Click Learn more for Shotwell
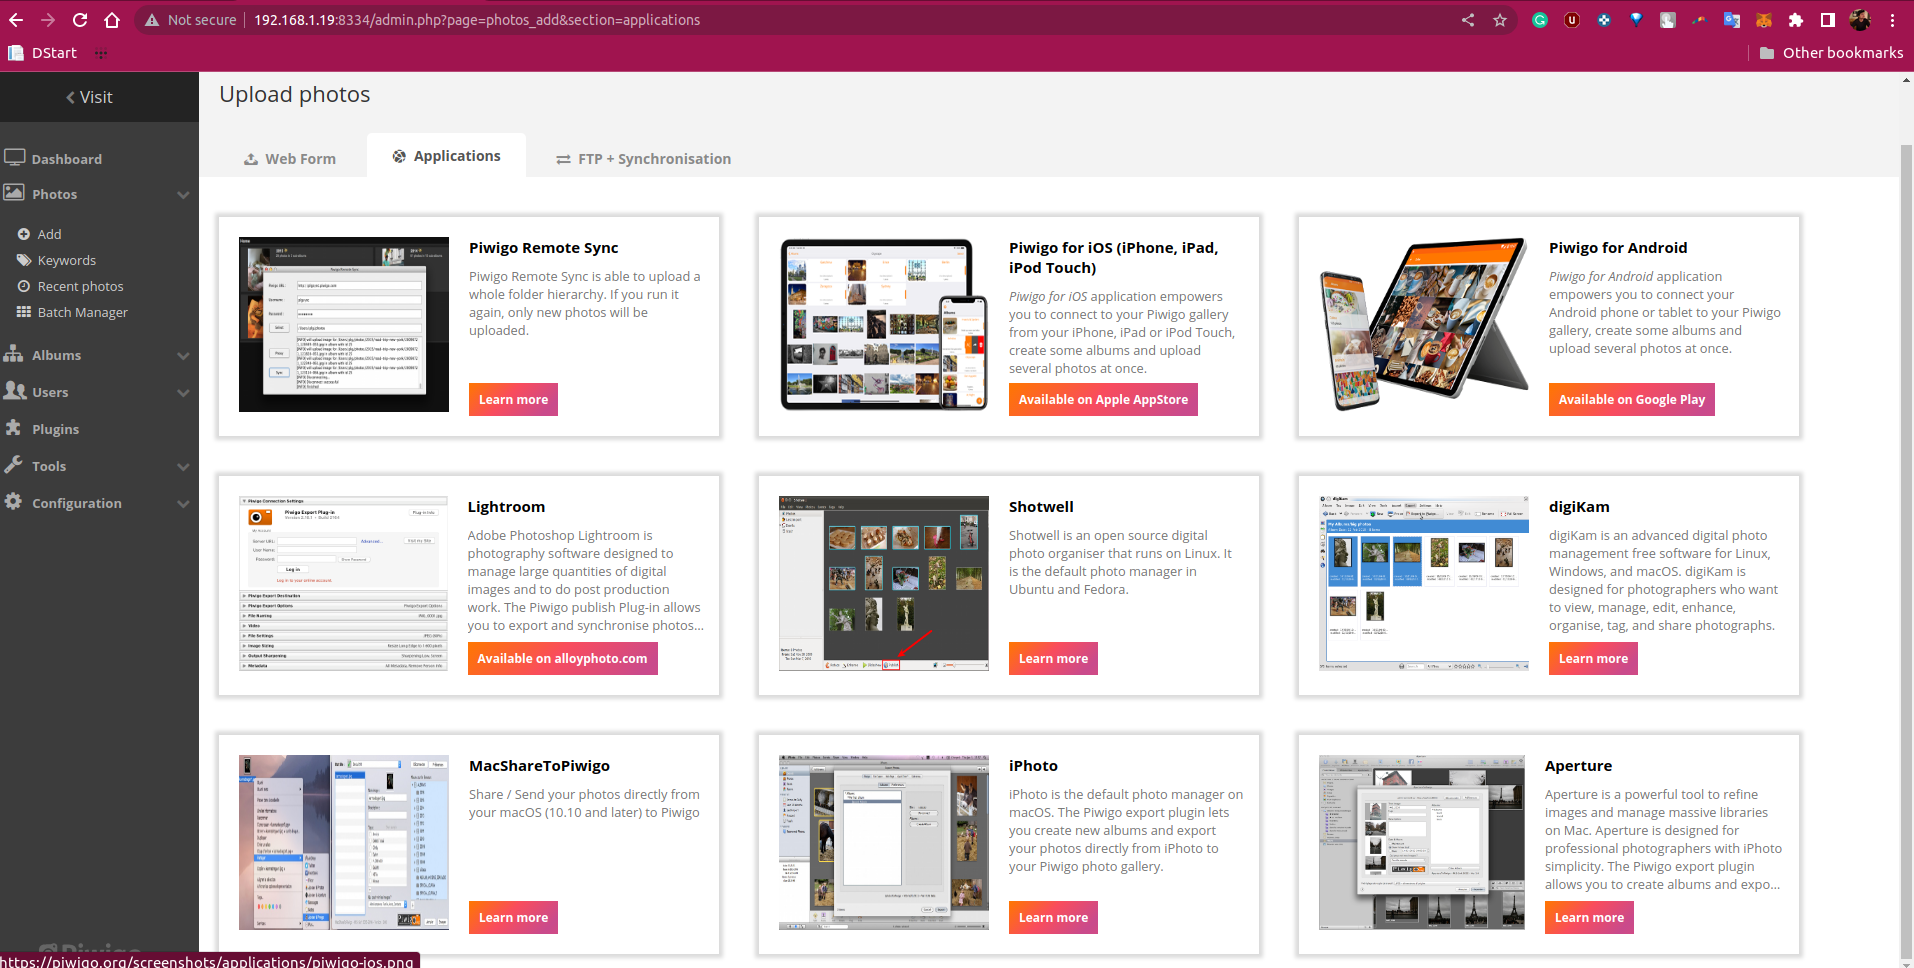The height and width of the screenshot is (968, 1914). [1053, 658]
